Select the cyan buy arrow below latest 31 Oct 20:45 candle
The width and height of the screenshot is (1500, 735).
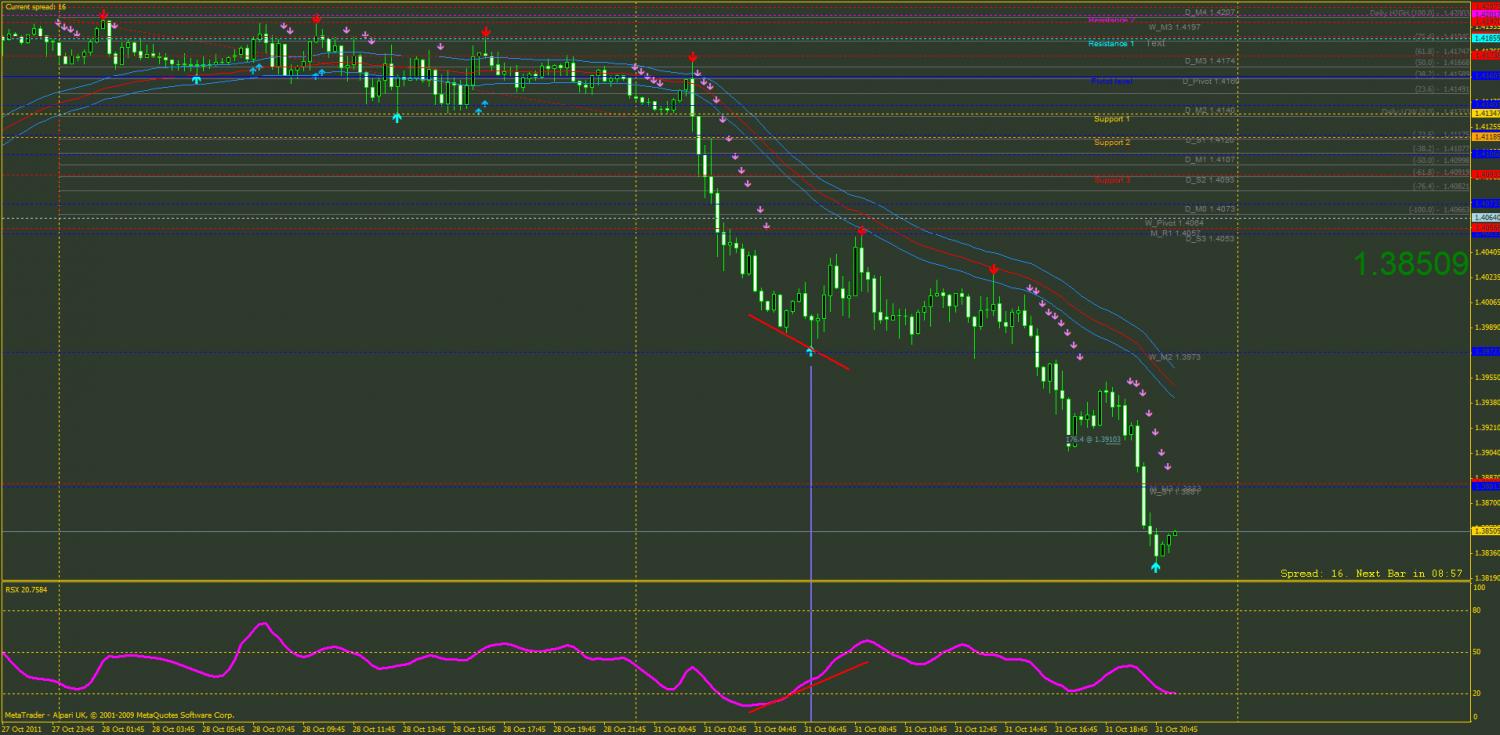(1156, 567)
